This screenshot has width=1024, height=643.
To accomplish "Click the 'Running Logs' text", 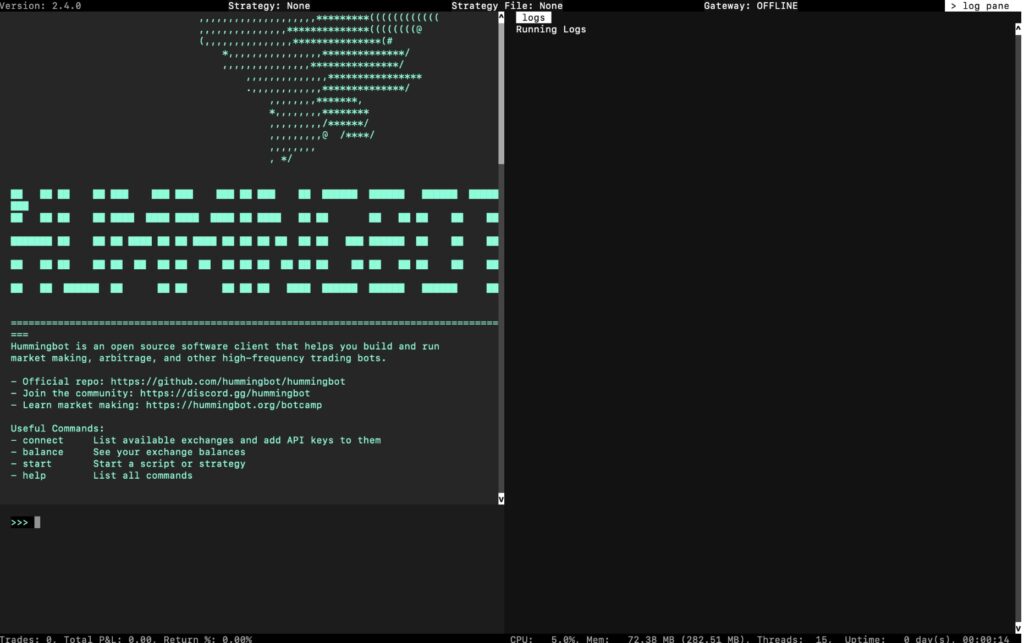I will (x=551, y=29).
